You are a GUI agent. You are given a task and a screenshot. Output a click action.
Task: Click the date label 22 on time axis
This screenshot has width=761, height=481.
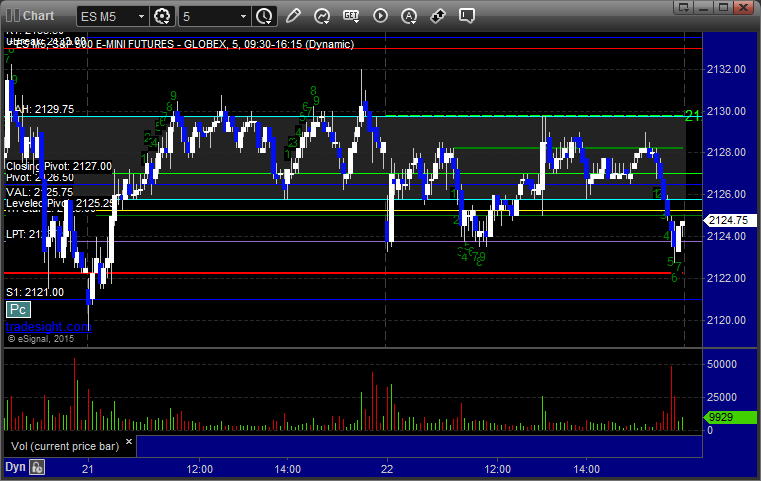pos(387,469)
